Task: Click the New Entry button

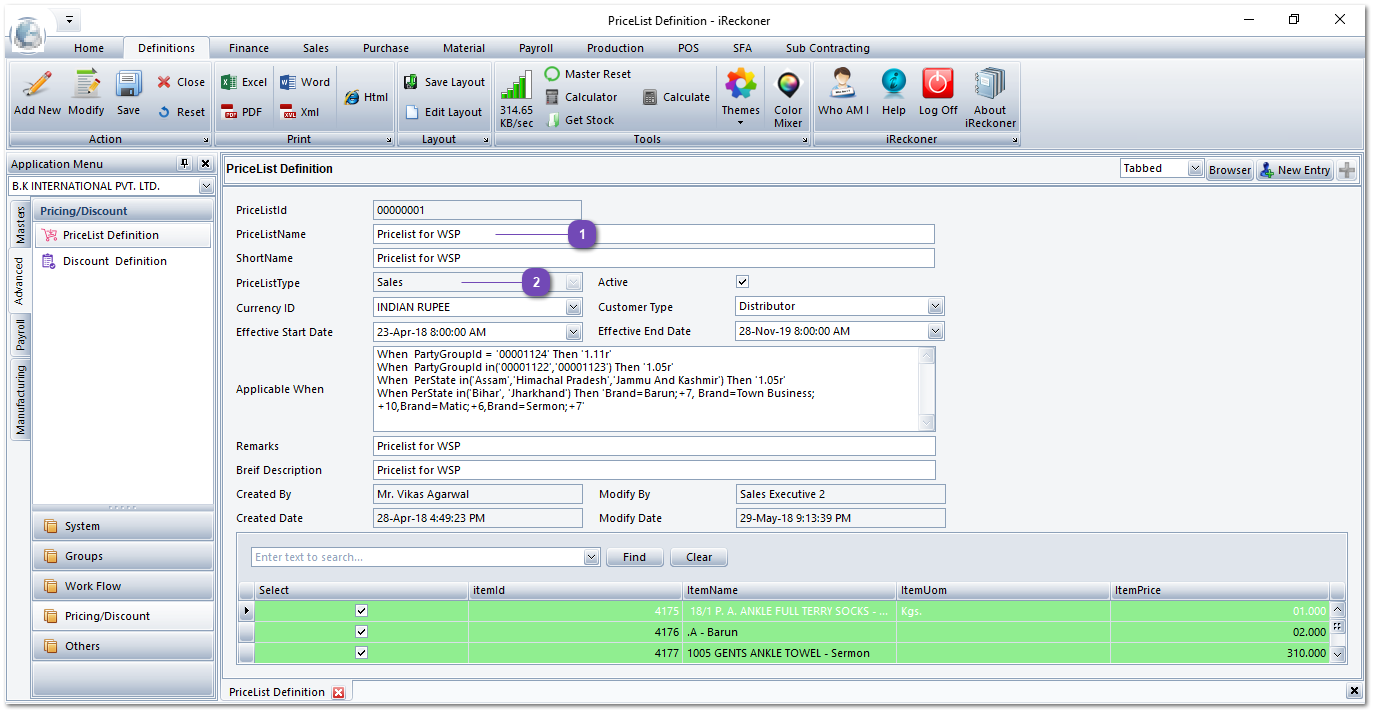Action: click(1294, 170)
